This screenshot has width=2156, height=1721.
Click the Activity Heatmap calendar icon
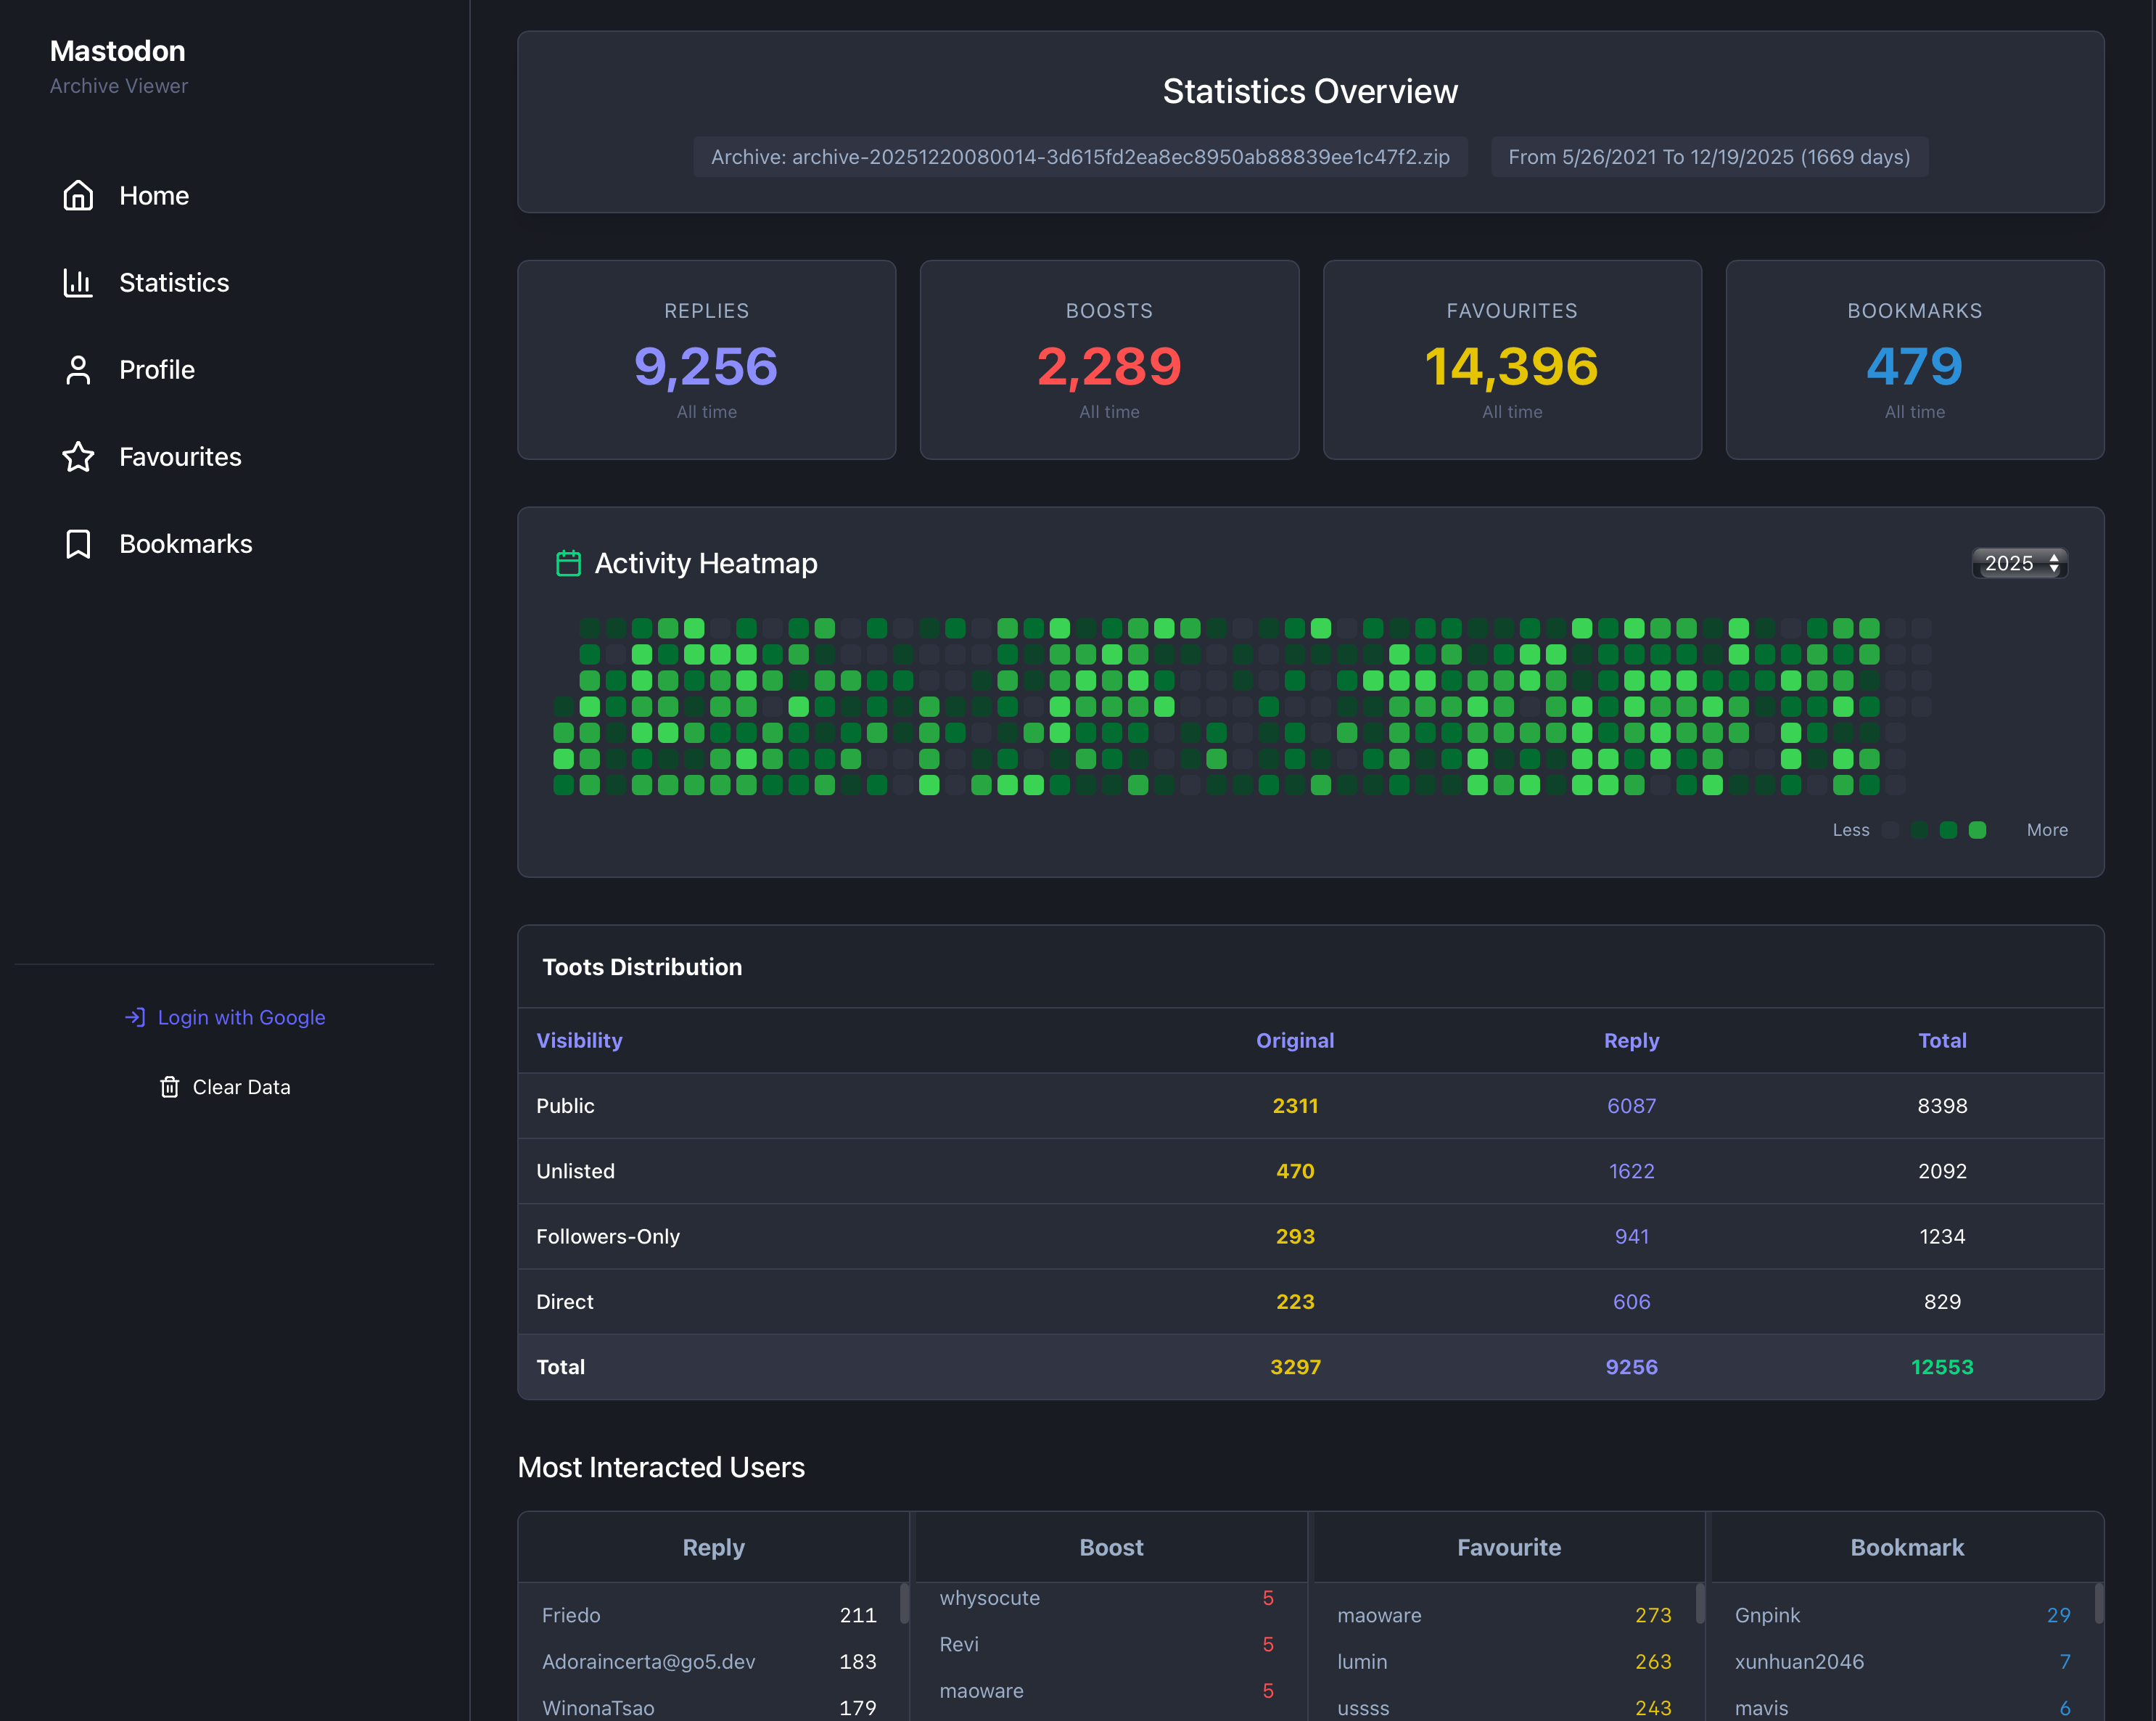568,563
